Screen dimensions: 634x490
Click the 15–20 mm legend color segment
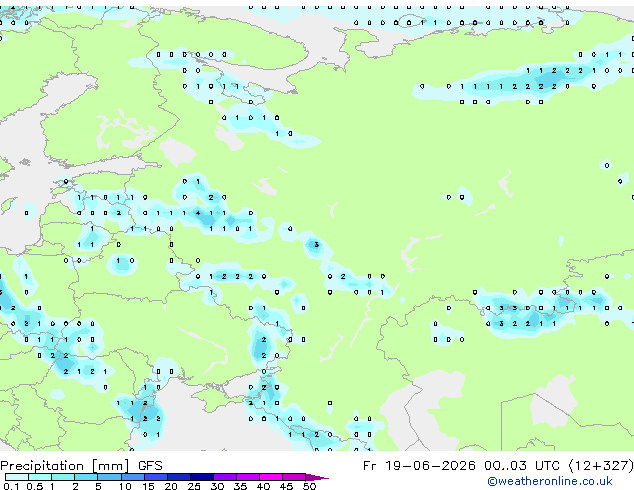click(x=156, y=477)
